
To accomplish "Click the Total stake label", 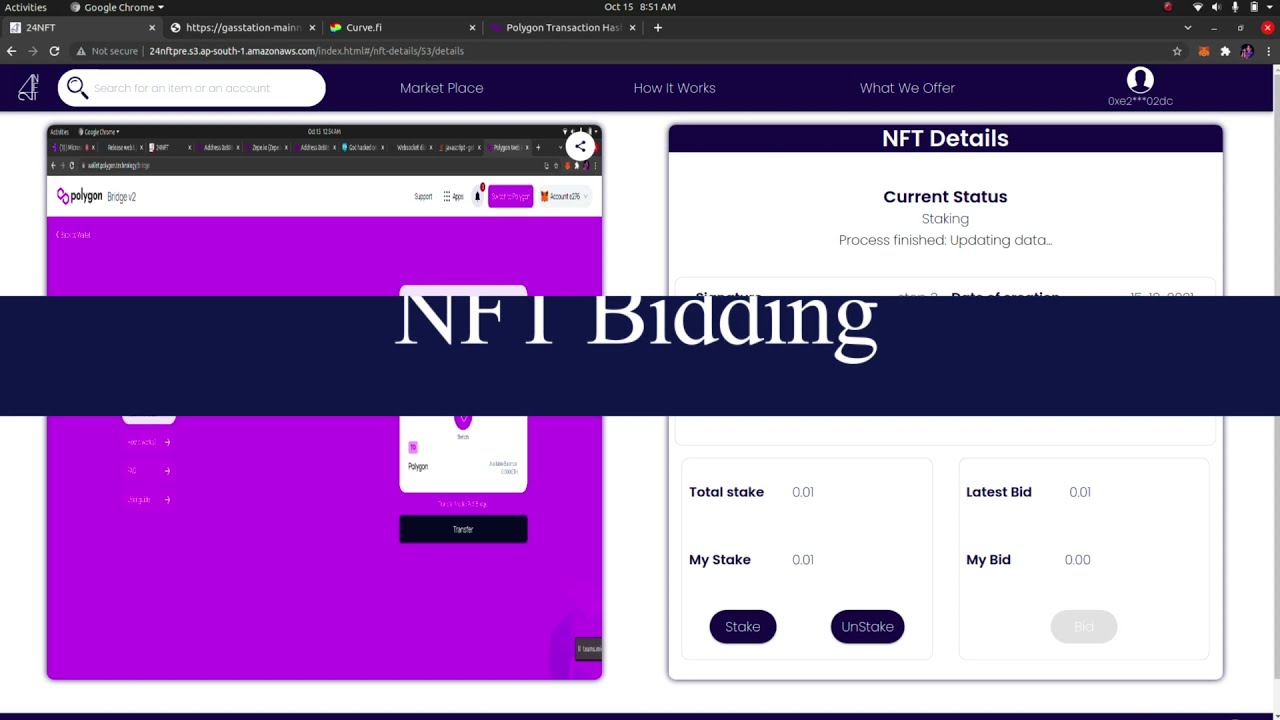I will (726, 492).
